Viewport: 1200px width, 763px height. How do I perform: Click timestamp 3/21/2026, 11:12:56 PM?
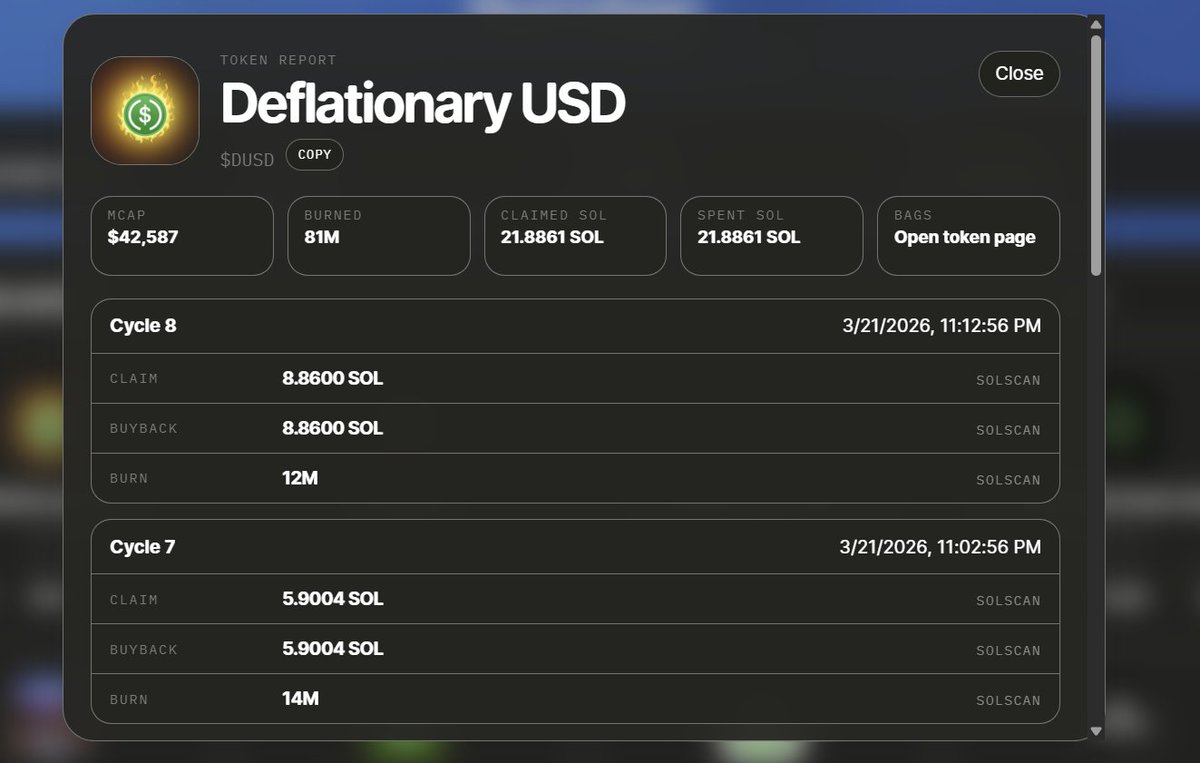pyautogui.click(x=940, y=326)
